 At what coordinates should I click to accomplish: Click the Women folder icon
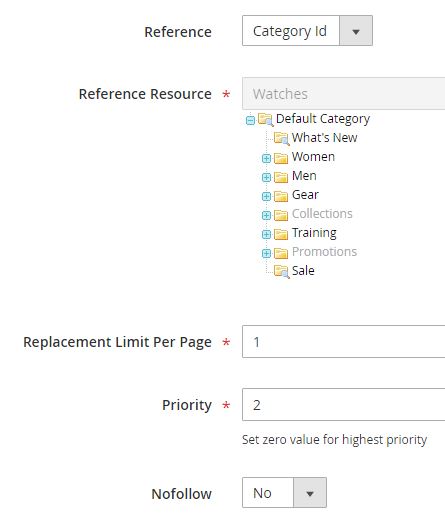click(x=281, y=158)
